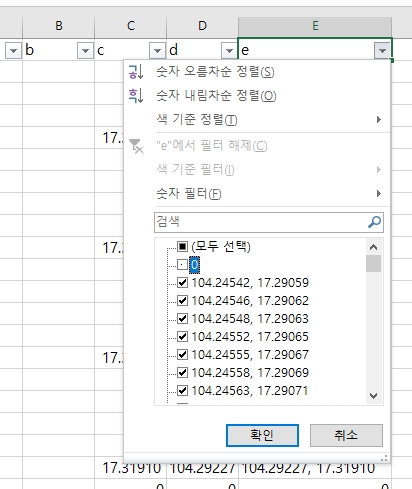Click the ascending sort icon
Viewport: 412px width, 489px height.
[136, 72]
